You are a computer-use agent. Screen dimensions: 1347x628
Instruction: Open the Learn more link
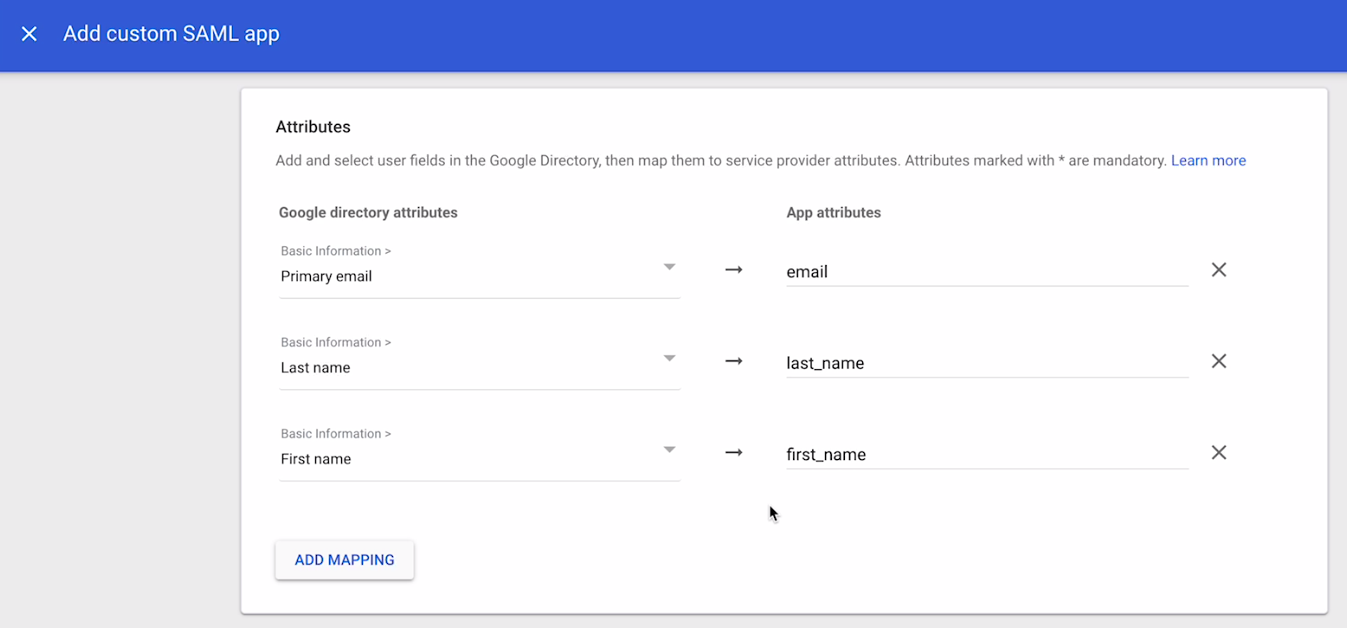pos(1208,160)
